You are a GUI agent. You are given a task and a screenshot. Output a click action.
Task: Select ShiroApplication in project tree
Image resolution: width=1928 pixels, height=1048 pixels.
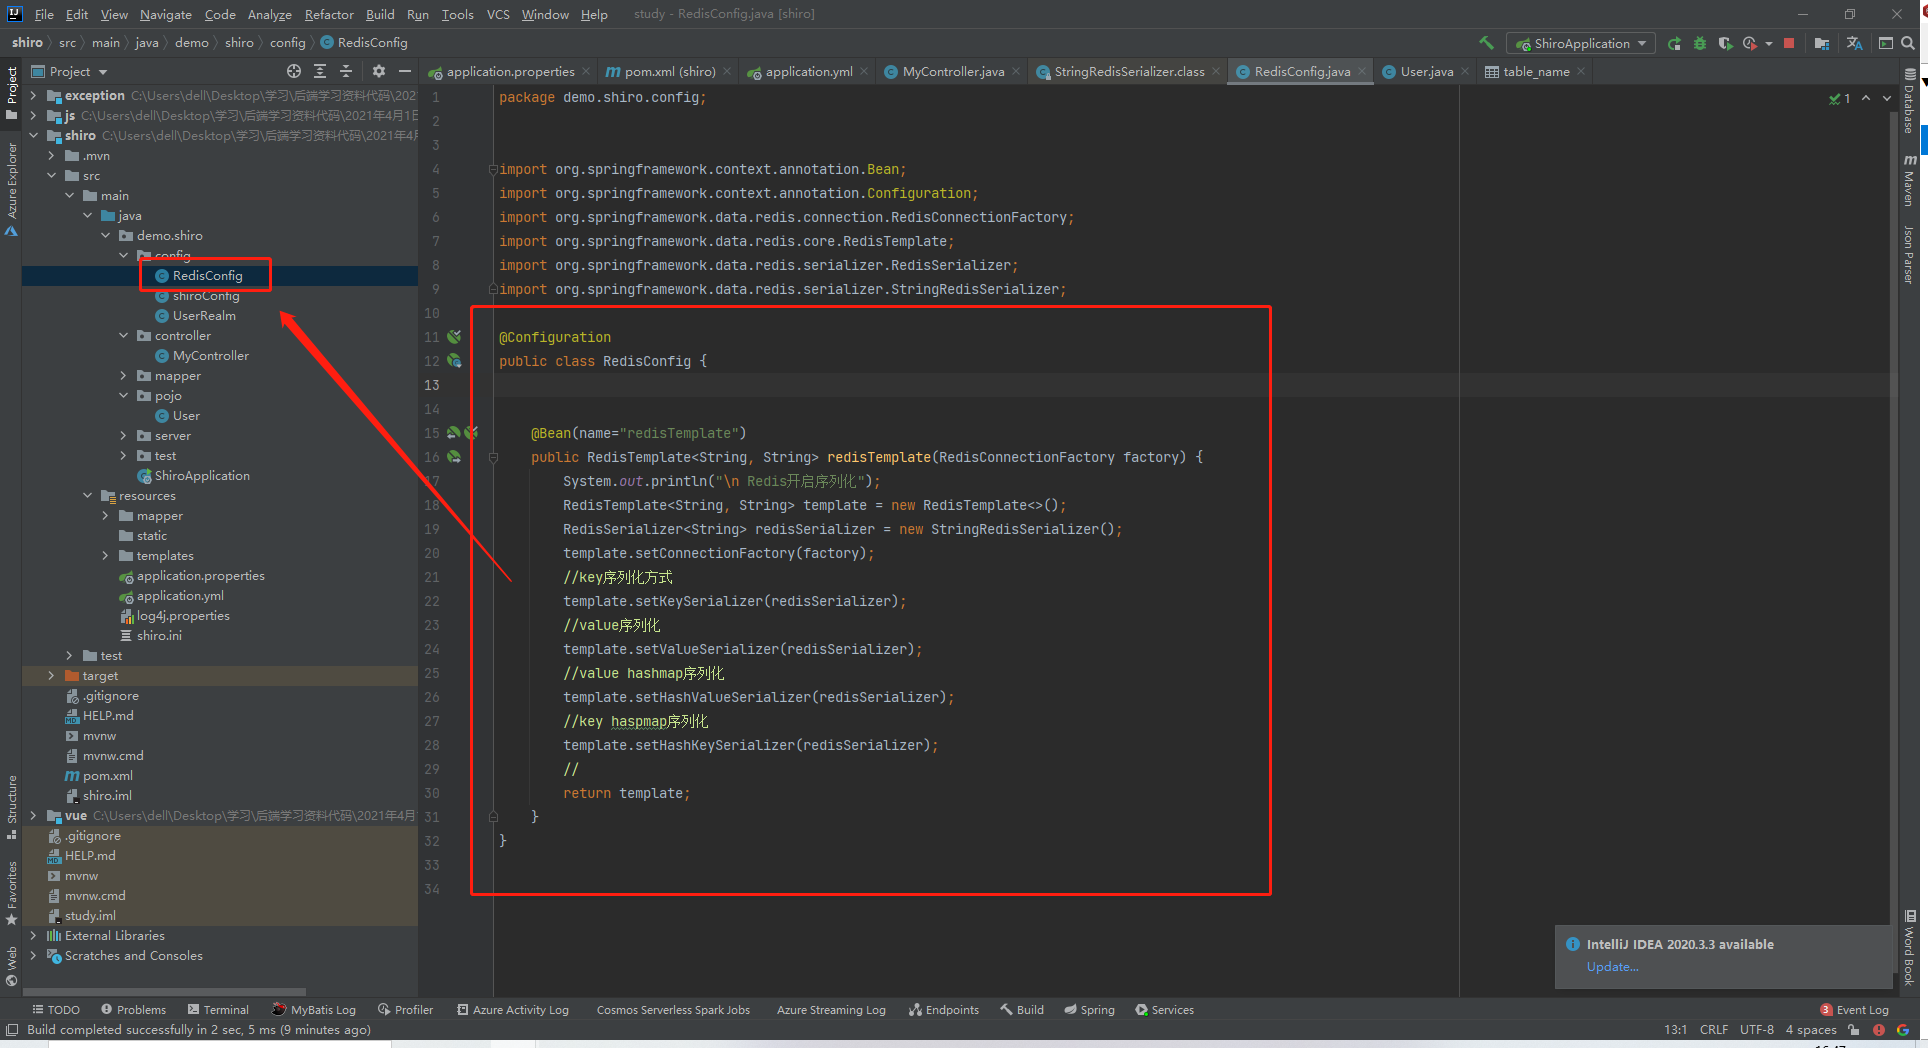coord(202,476)
